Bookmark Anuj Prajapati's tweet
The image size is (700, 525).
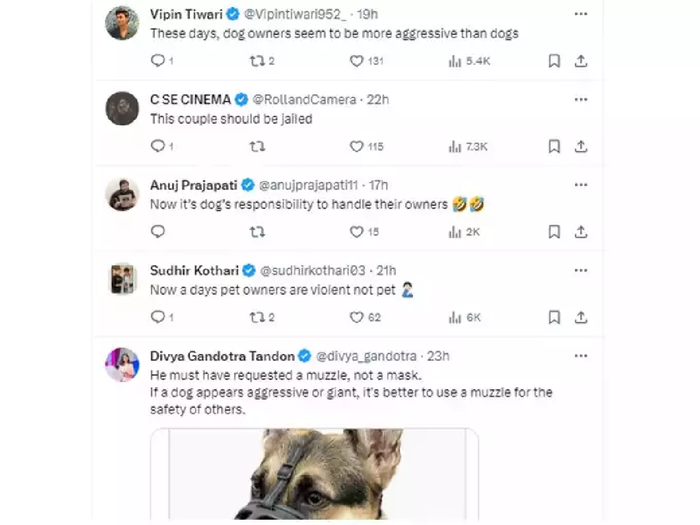(554, 232)
